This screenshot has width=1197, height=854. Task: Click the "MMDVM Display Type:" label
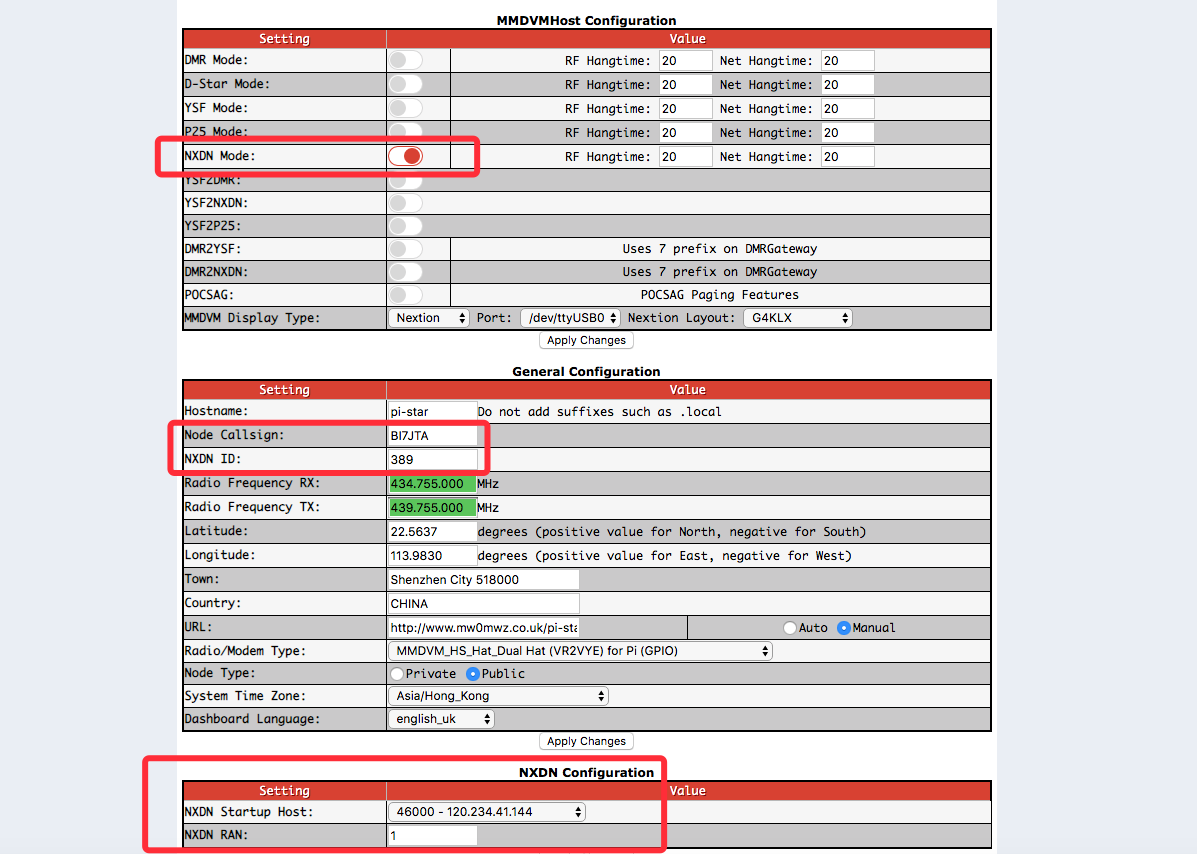[x=252, y=318]
